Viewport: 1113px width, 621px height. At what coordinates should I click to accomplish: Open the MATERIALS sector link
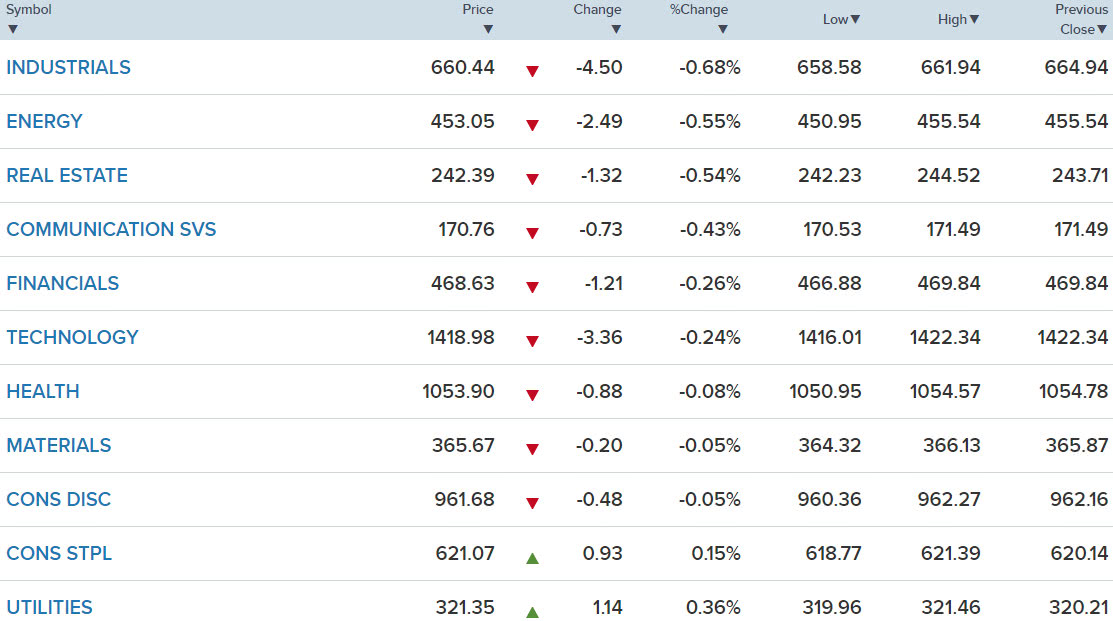pyautogui.click(x=59, y=445)
